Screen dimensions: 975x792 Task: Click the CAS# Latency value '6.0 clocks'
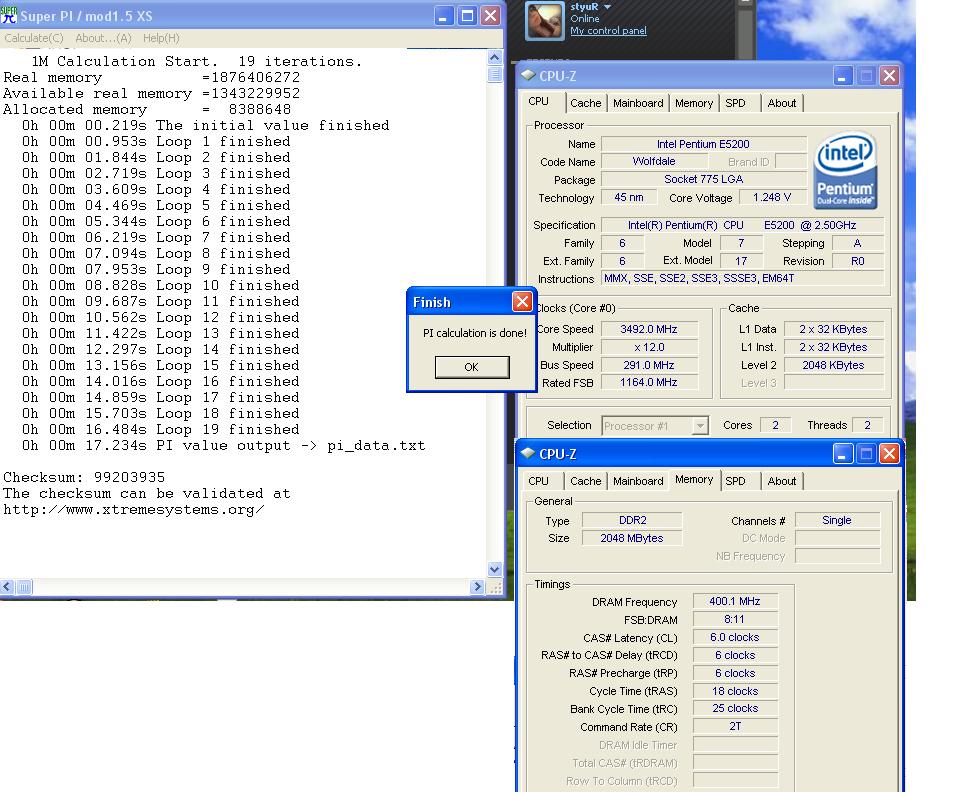coord(735,637)
